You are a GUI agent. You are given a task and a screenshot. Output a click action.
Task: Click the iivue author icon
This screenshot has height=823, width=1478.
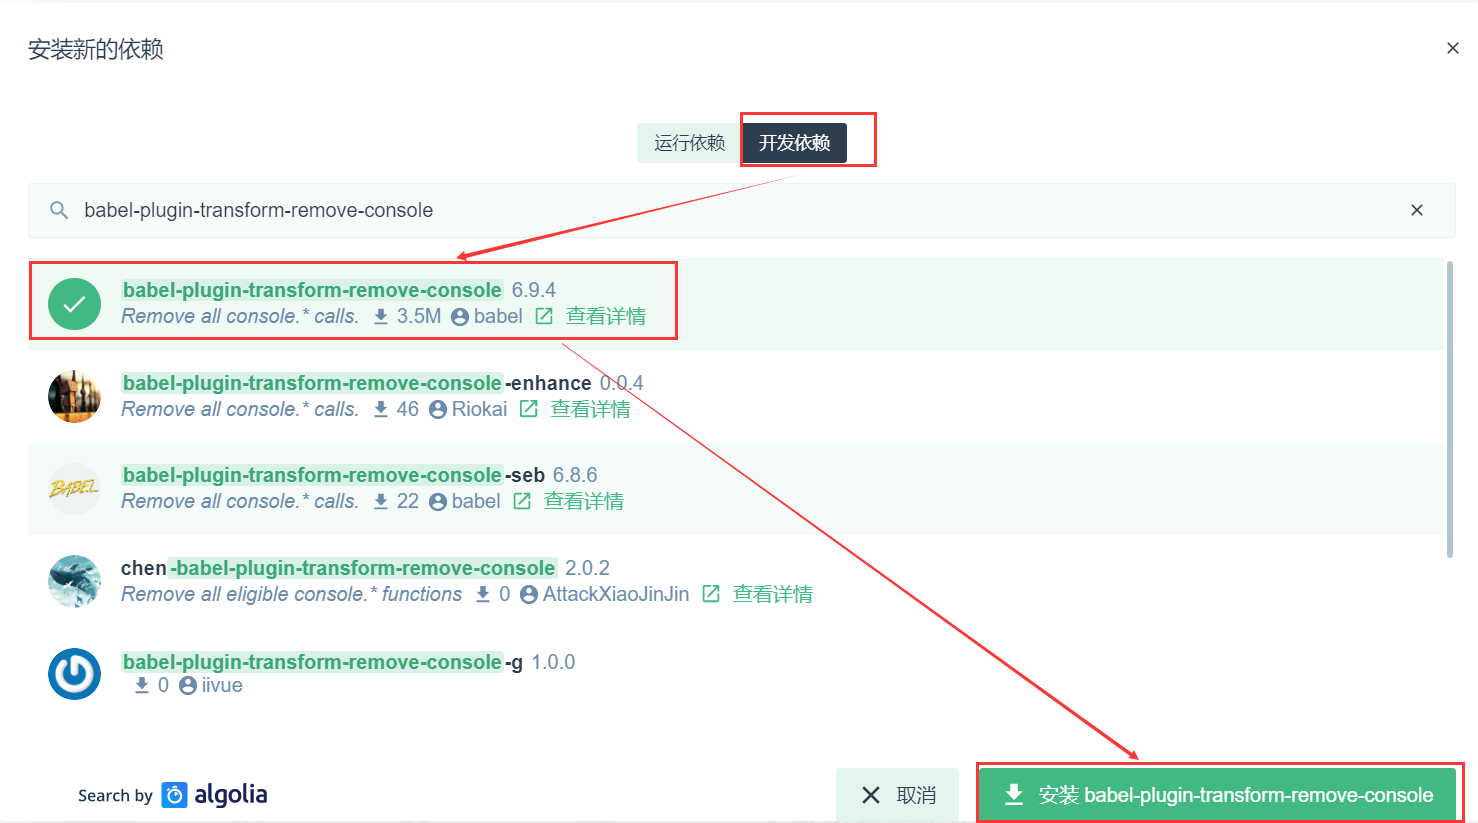188,686
